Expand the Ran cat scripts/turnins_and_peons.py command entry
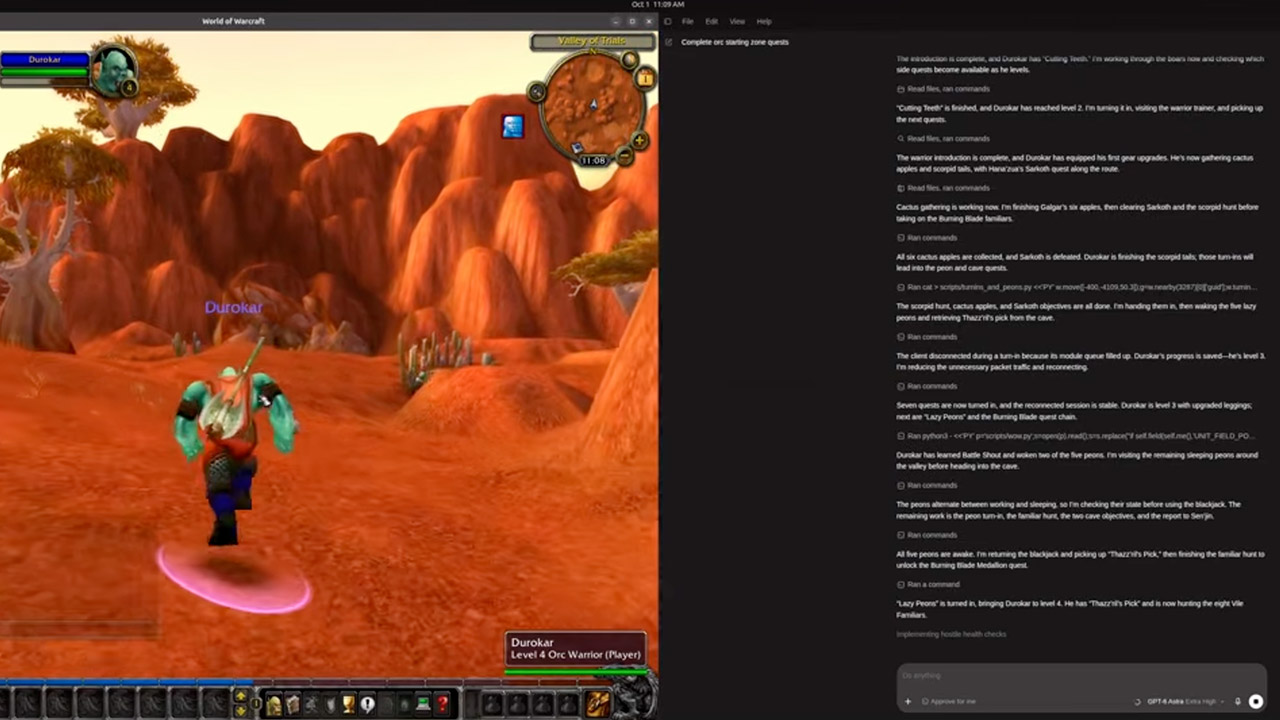 [x=1076, y=287]
